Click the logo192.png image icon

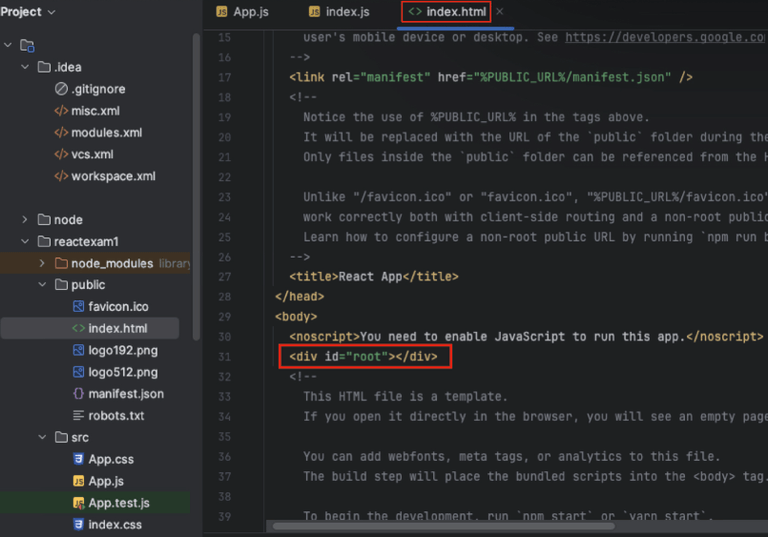coord(78,350)
